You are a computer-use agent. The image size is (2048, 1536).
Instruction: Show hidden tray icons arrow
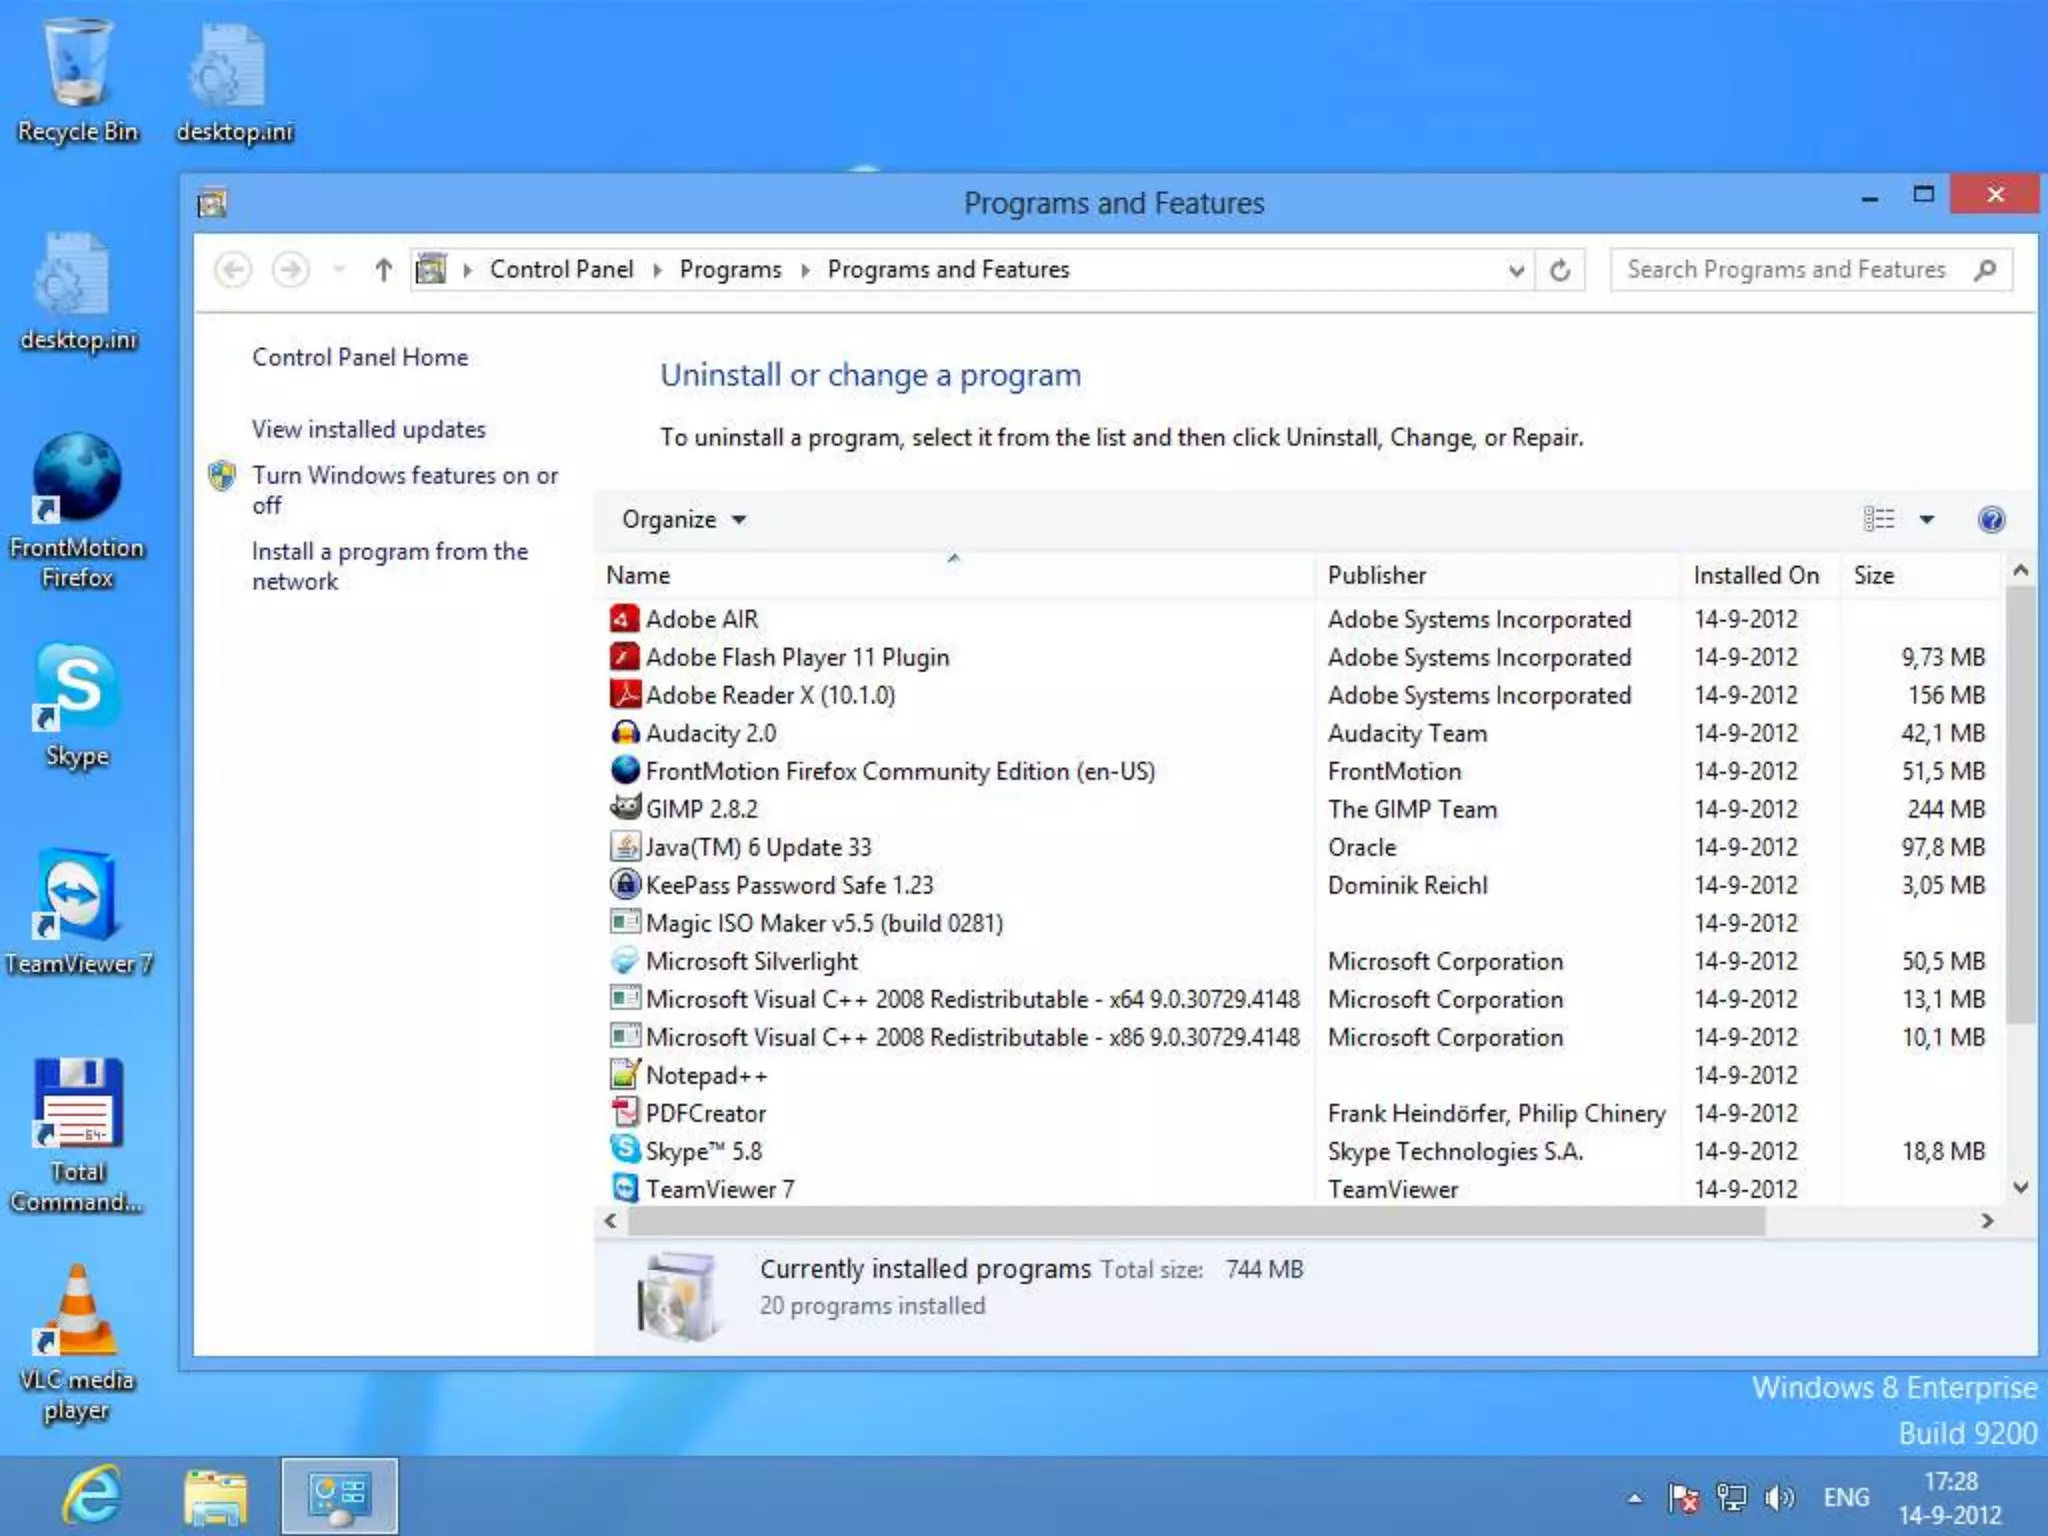(1635, 1498)
